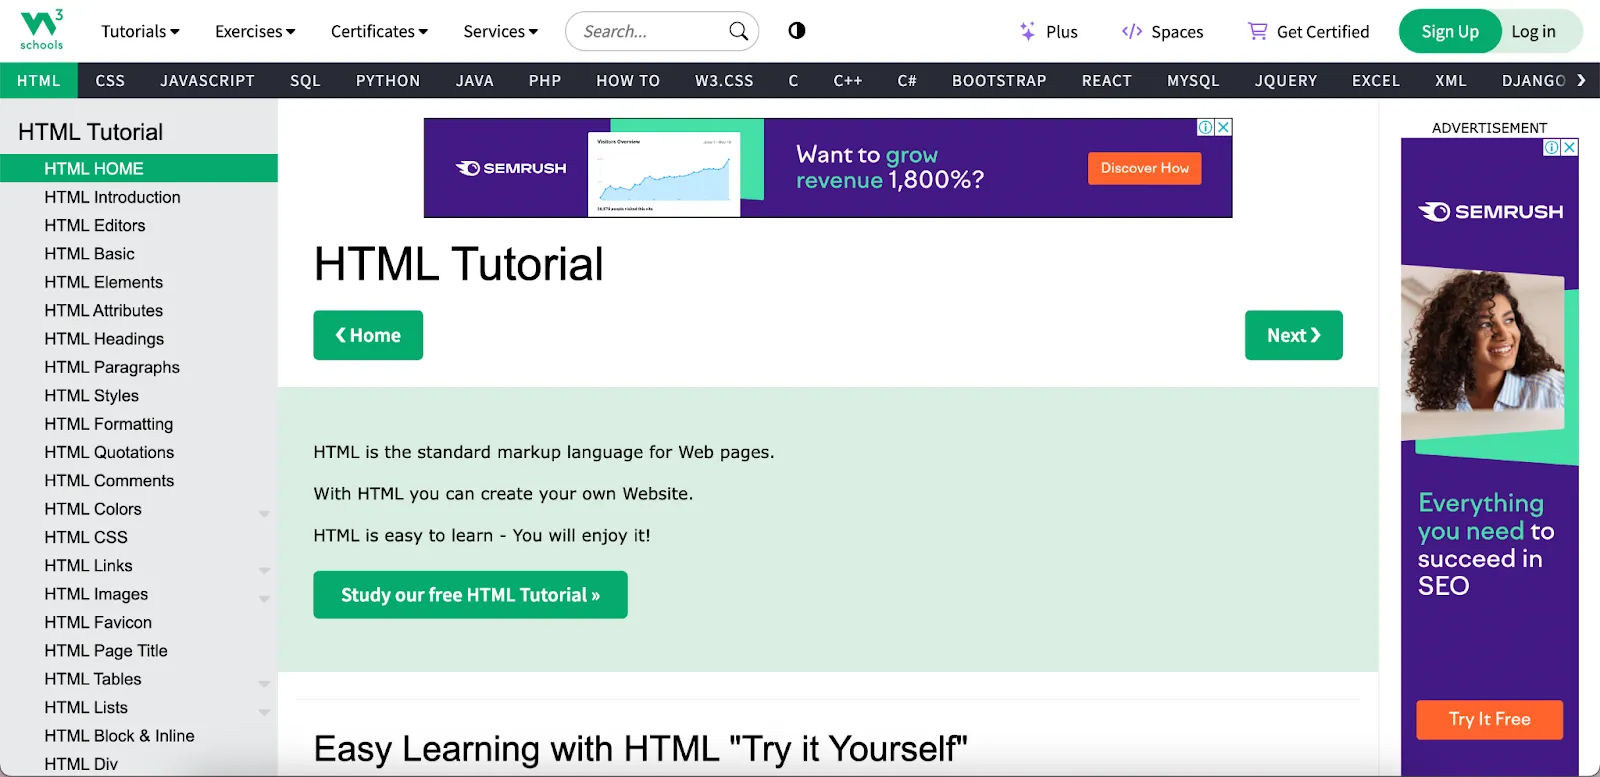Open the Services dropdown
Viewport: 1600px width, 777px height.
click(500, 31)
